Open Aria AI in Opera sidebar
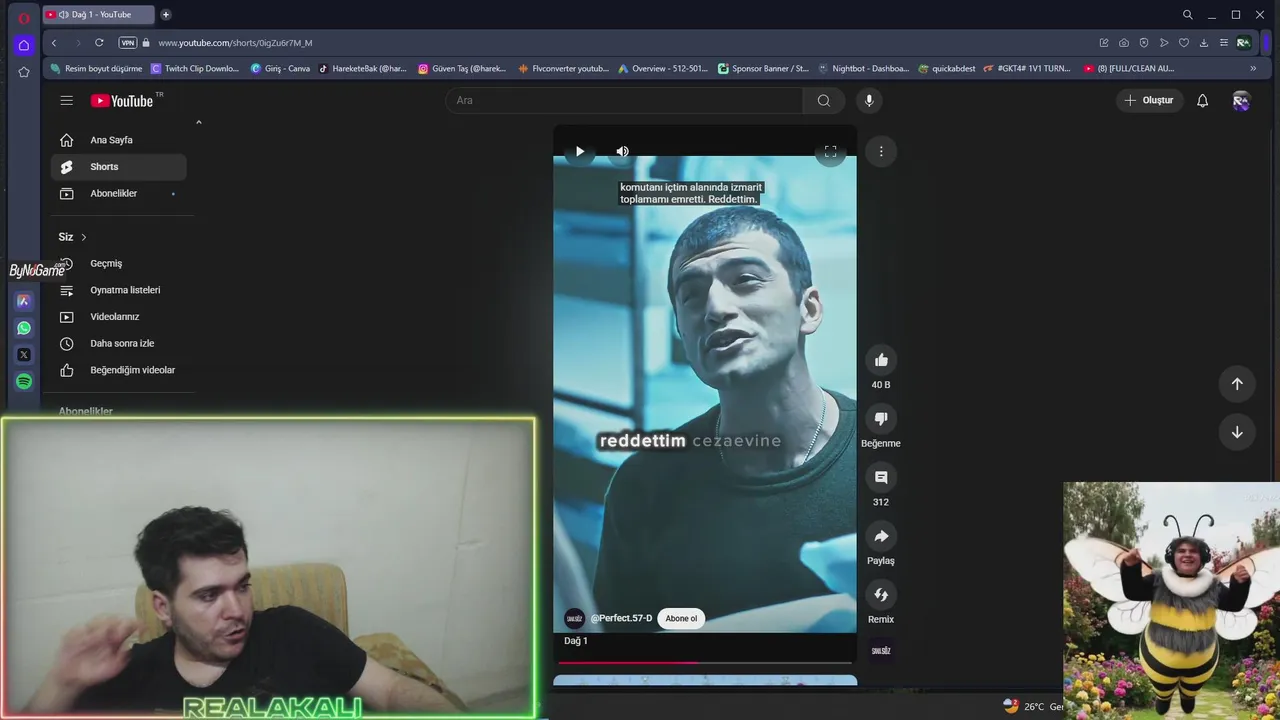The image size is (1280, 720). pyautogui.click(x=24, y=301)
